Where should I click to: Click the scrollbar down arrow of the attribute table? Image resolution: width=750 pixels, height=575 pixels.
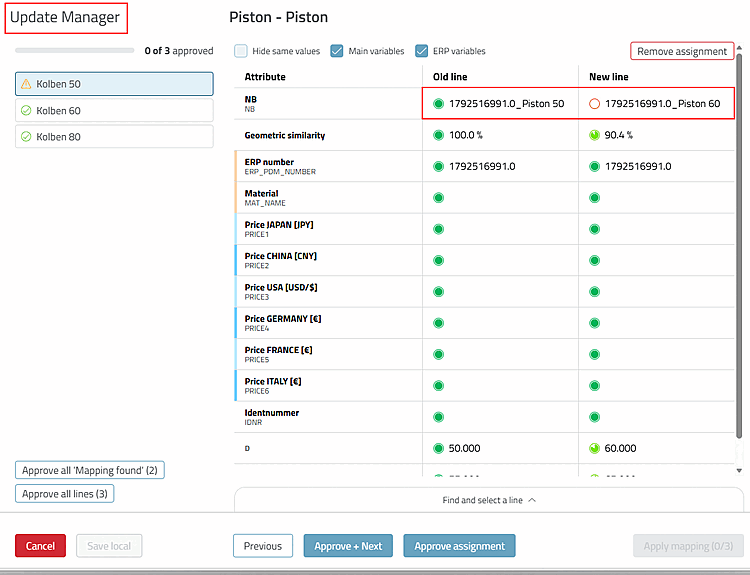pos(739,471)
